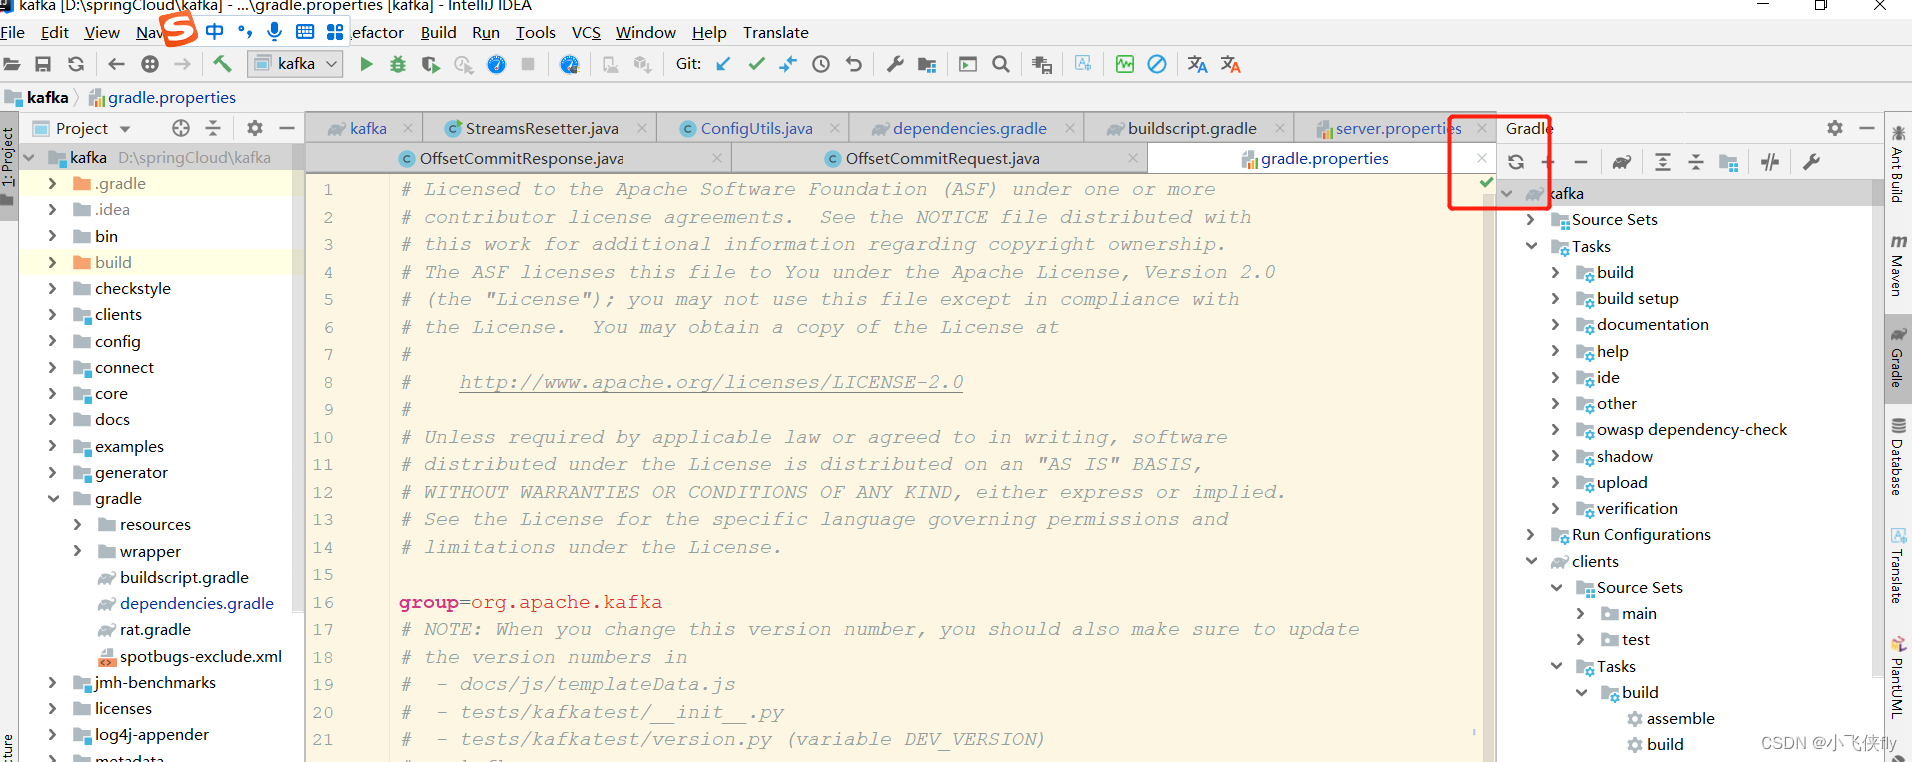Click Run with Coverage icon
1912x762 pixels.
pos(431,64)
